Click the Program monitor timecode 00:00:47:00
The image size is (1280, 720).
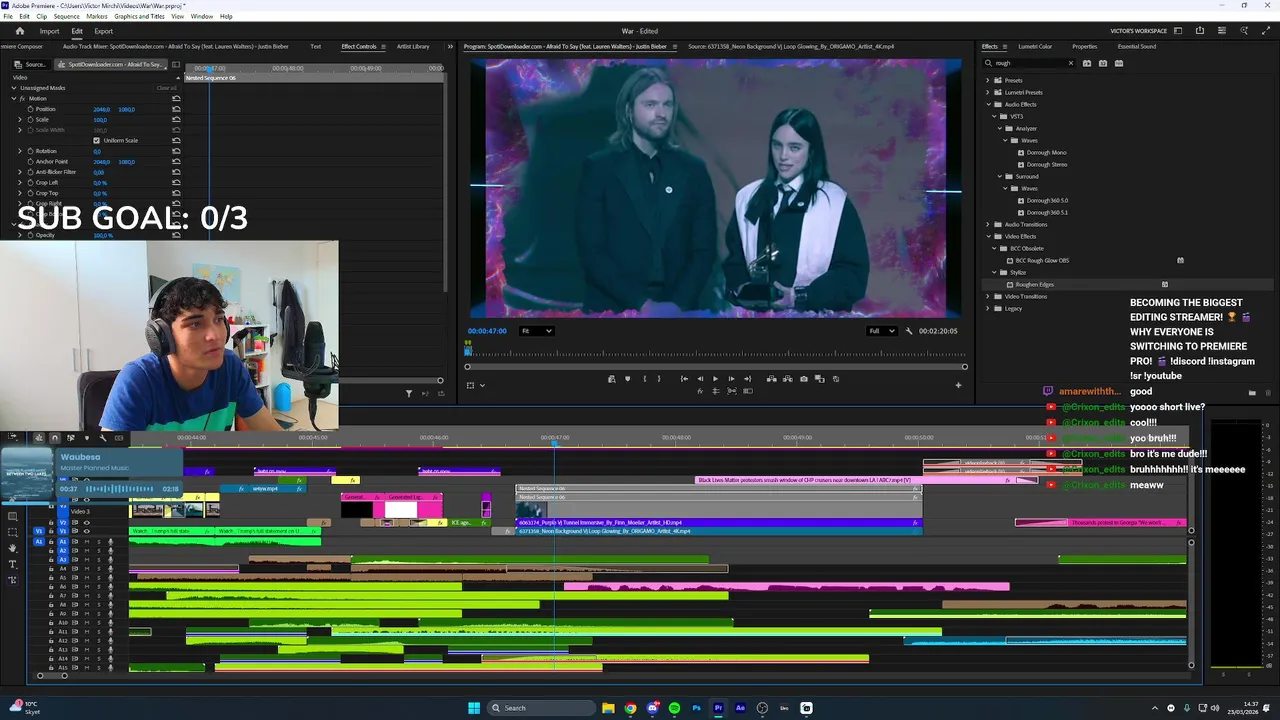click(x=487, y=331)
